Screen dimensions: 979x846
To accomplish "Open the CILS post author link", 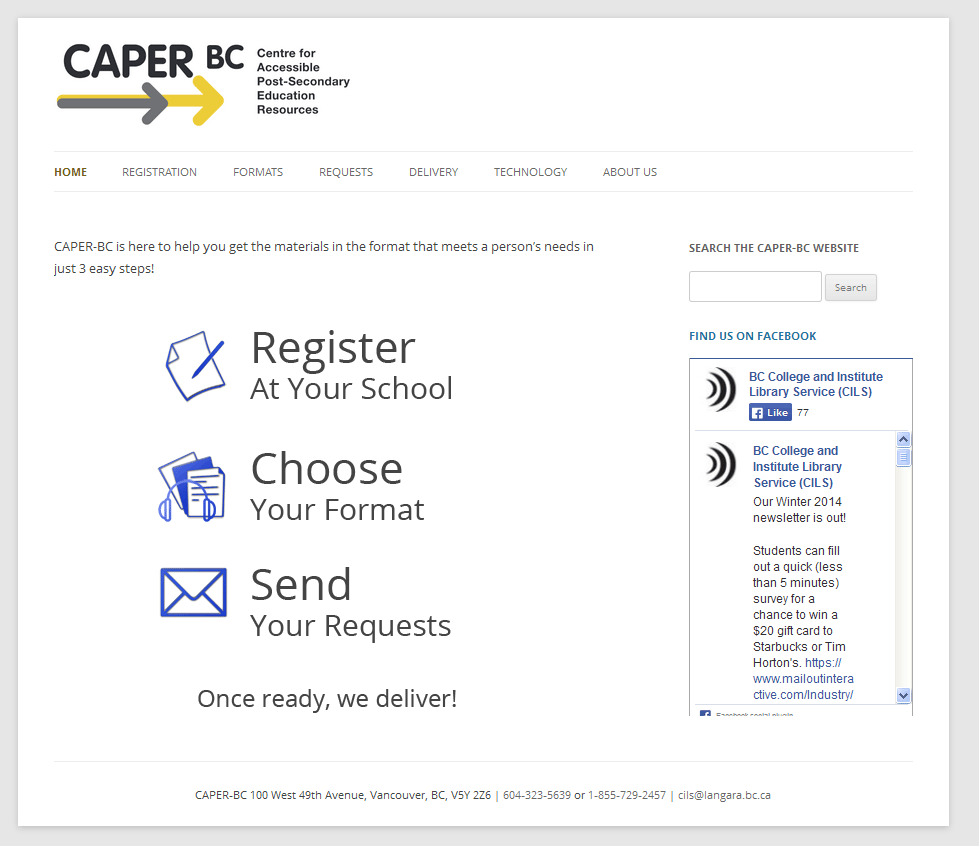I will point(797,466).
